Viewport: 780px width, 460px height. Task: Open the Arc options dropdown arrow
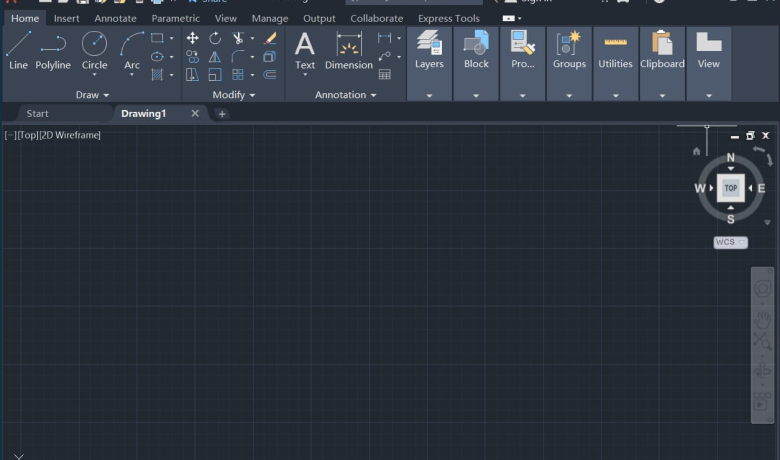tap(132, 75)
